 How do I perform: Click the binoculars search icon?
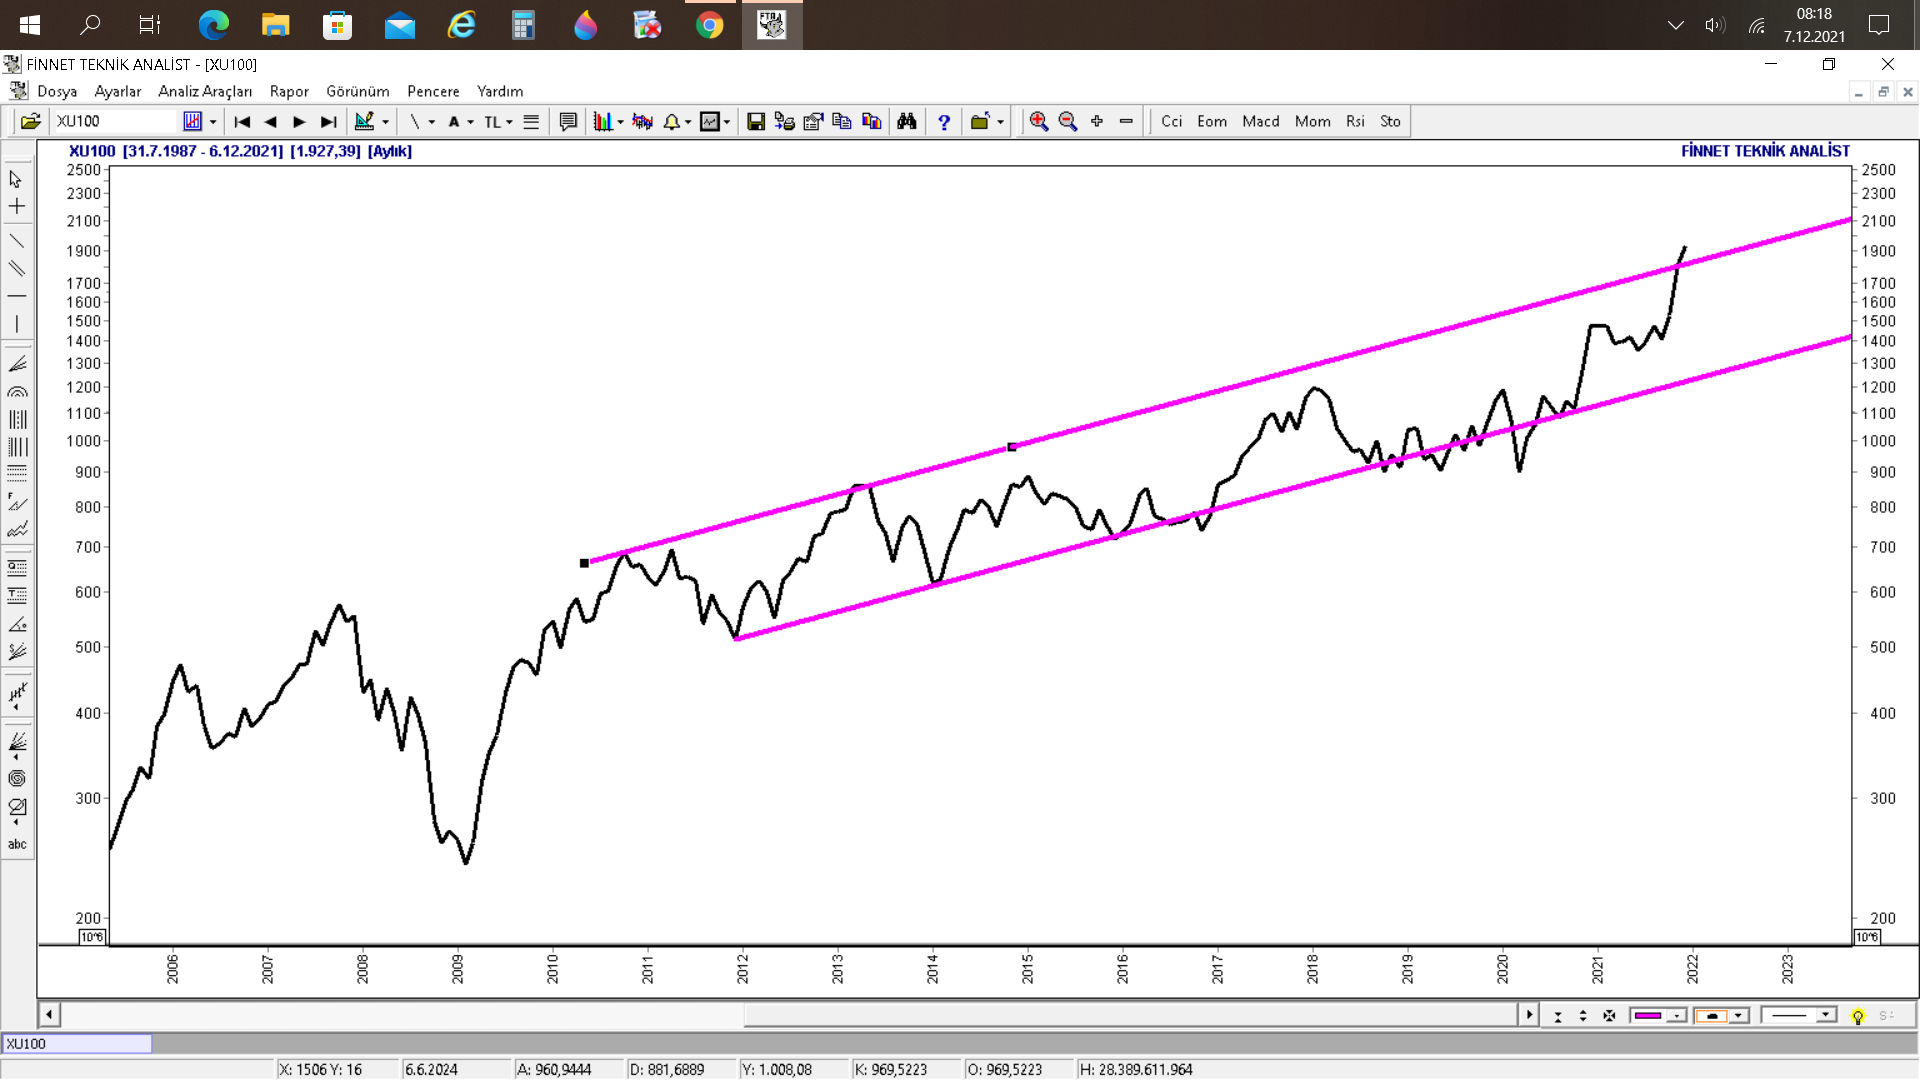[907, 121]
